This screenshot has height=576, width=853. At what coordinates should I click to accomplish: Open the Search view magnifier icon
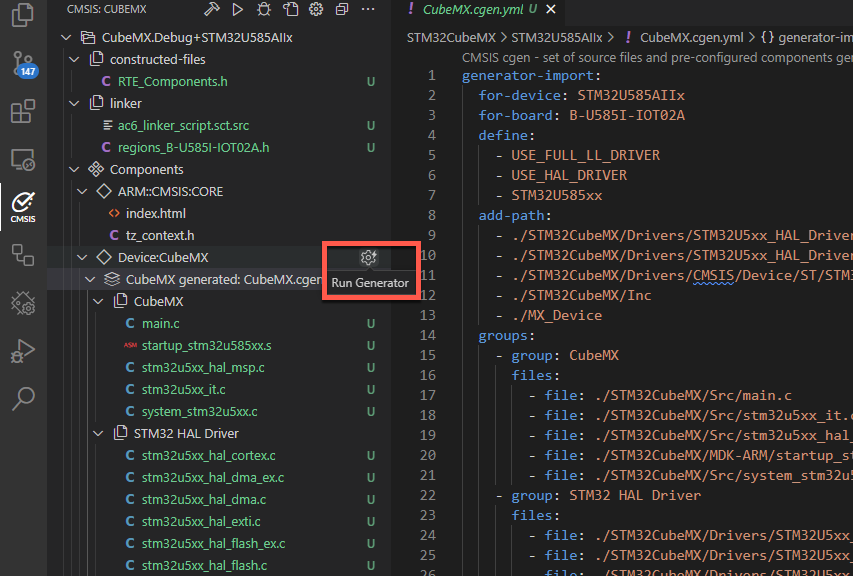point(23,399)
